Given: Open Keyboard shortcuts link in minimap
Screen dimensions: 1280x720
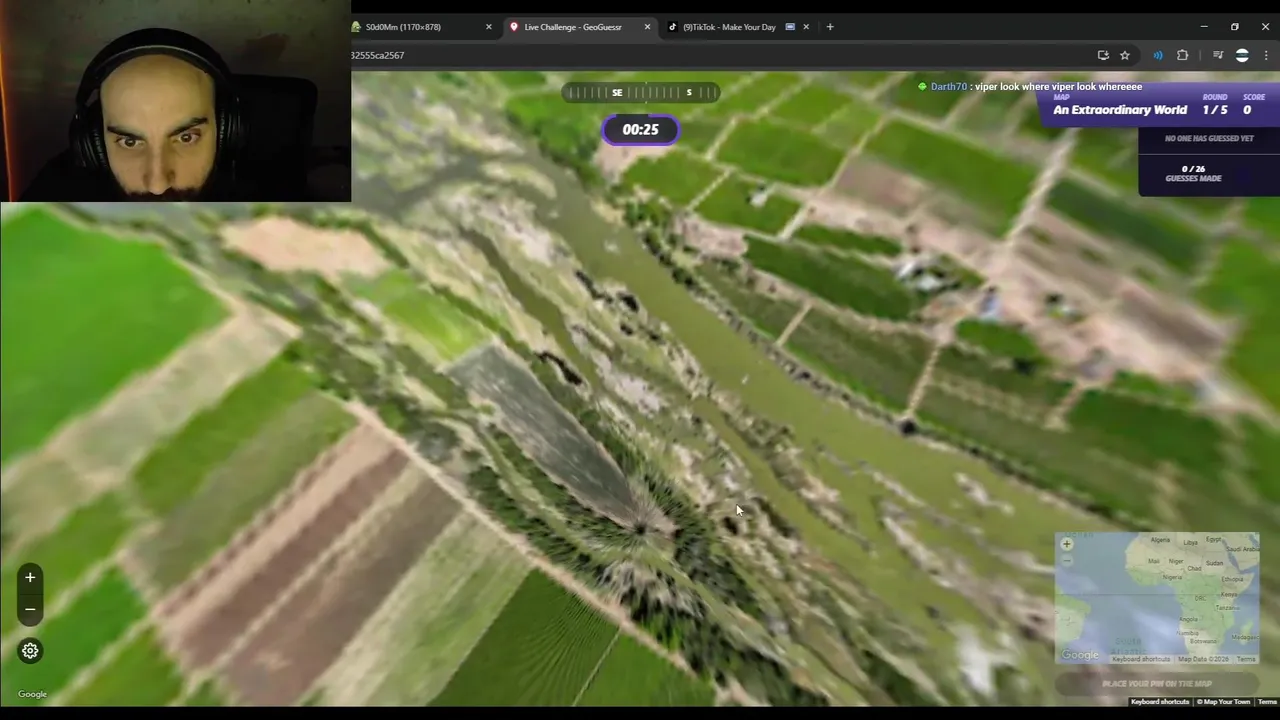Looking at the screenshot, I should click(1141, 659).
